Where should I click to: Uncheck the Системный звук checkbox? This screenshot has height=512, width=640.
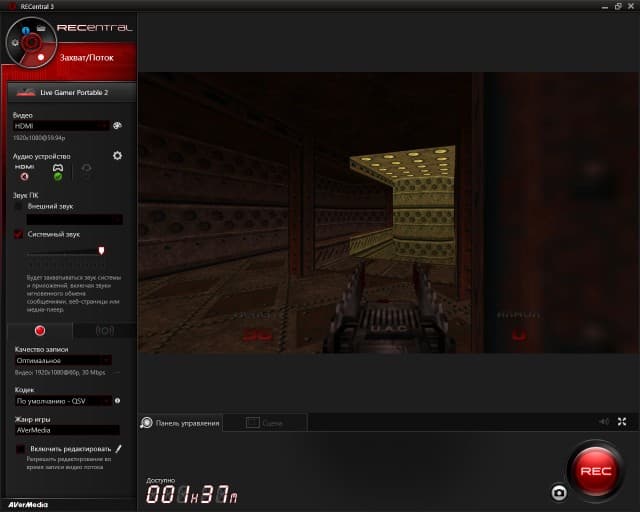click(18, 234)
